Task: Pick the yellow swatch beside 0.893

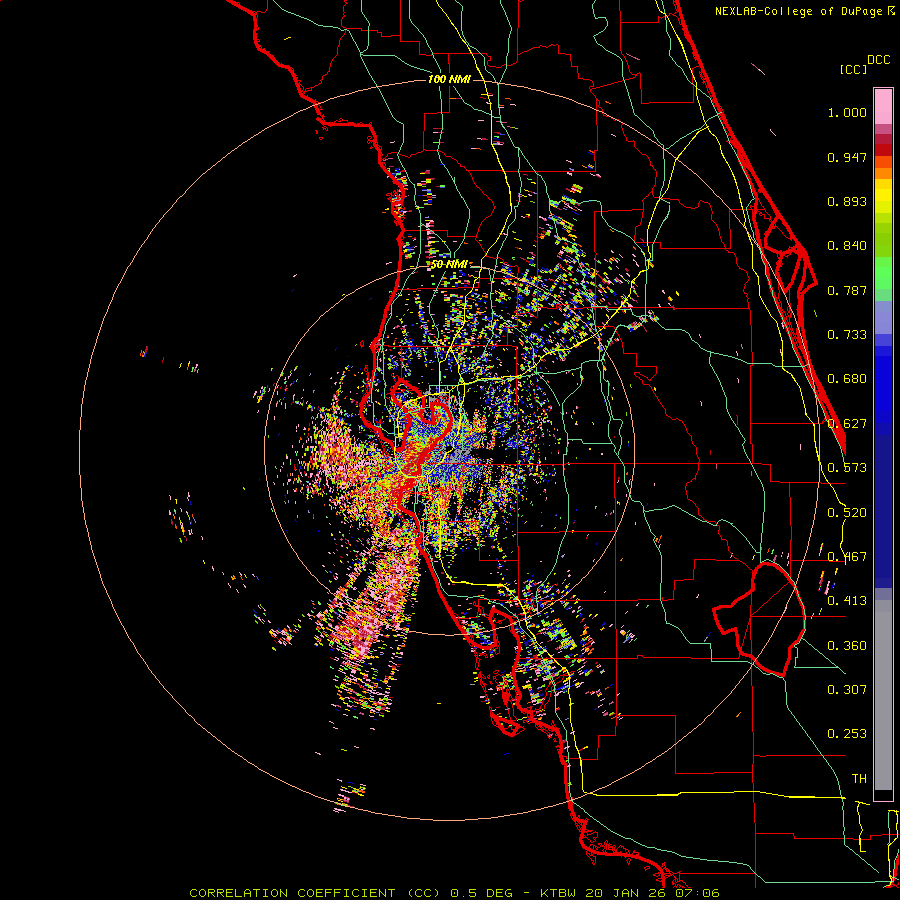Action: pos(883,201)
